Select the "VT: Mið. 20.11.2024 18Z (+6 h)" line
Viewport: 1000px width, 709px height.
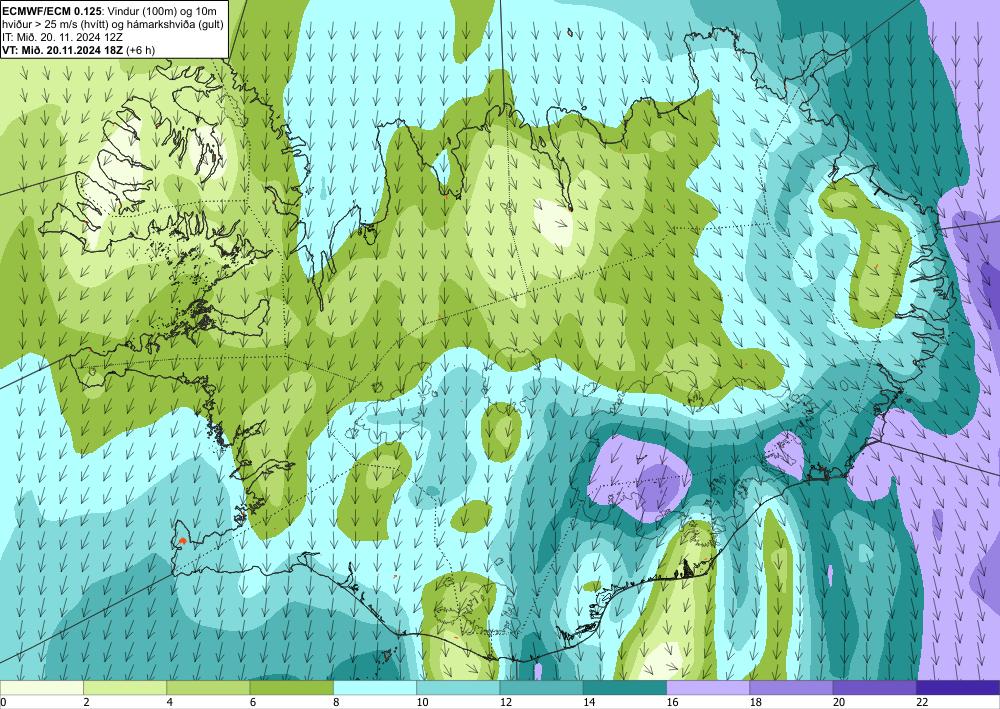click(x=78, y=50)
